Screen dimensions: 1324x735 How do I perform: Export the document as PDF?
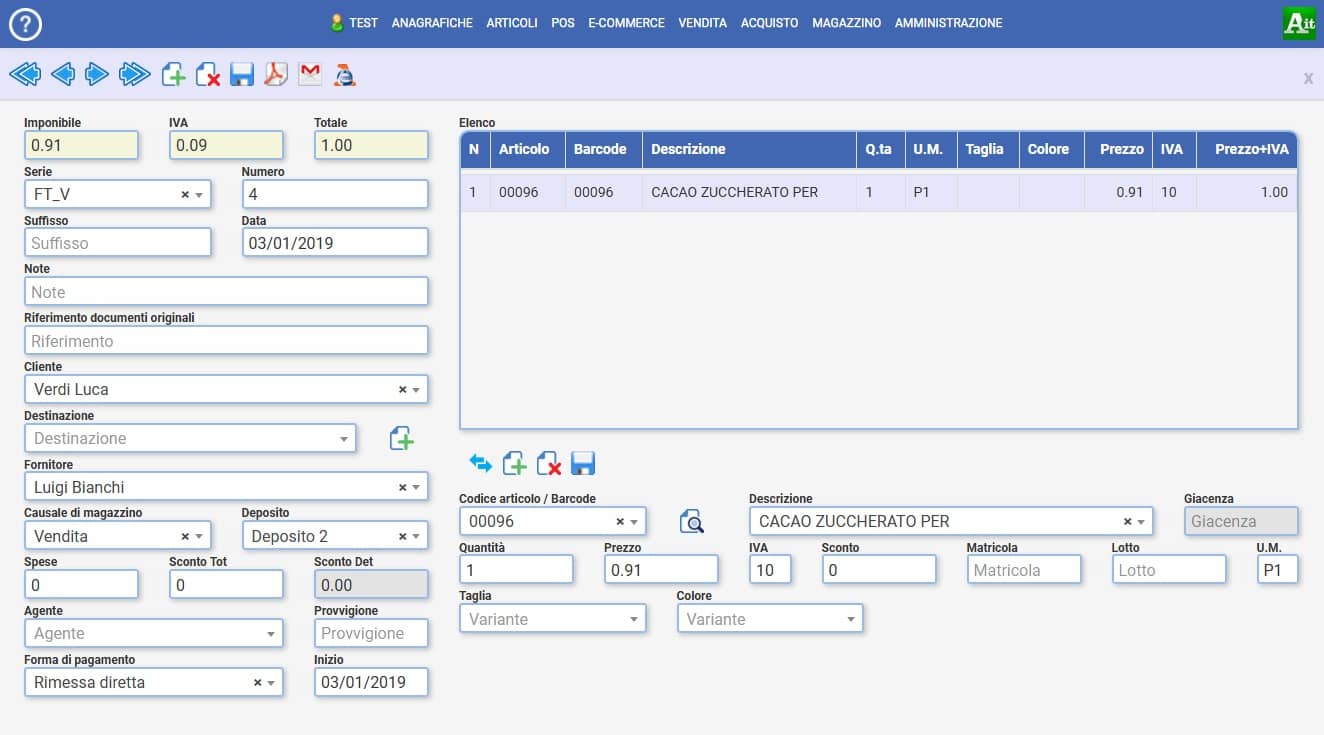tap(276, 74)
